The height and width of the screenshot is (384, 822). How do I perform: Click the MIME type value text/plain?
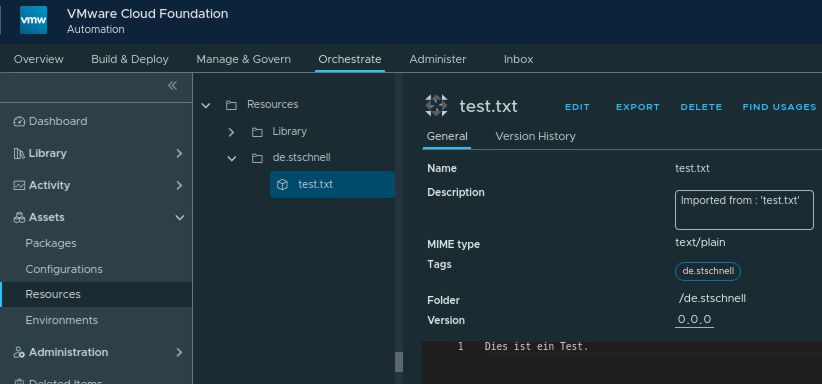tap(700, 242)
